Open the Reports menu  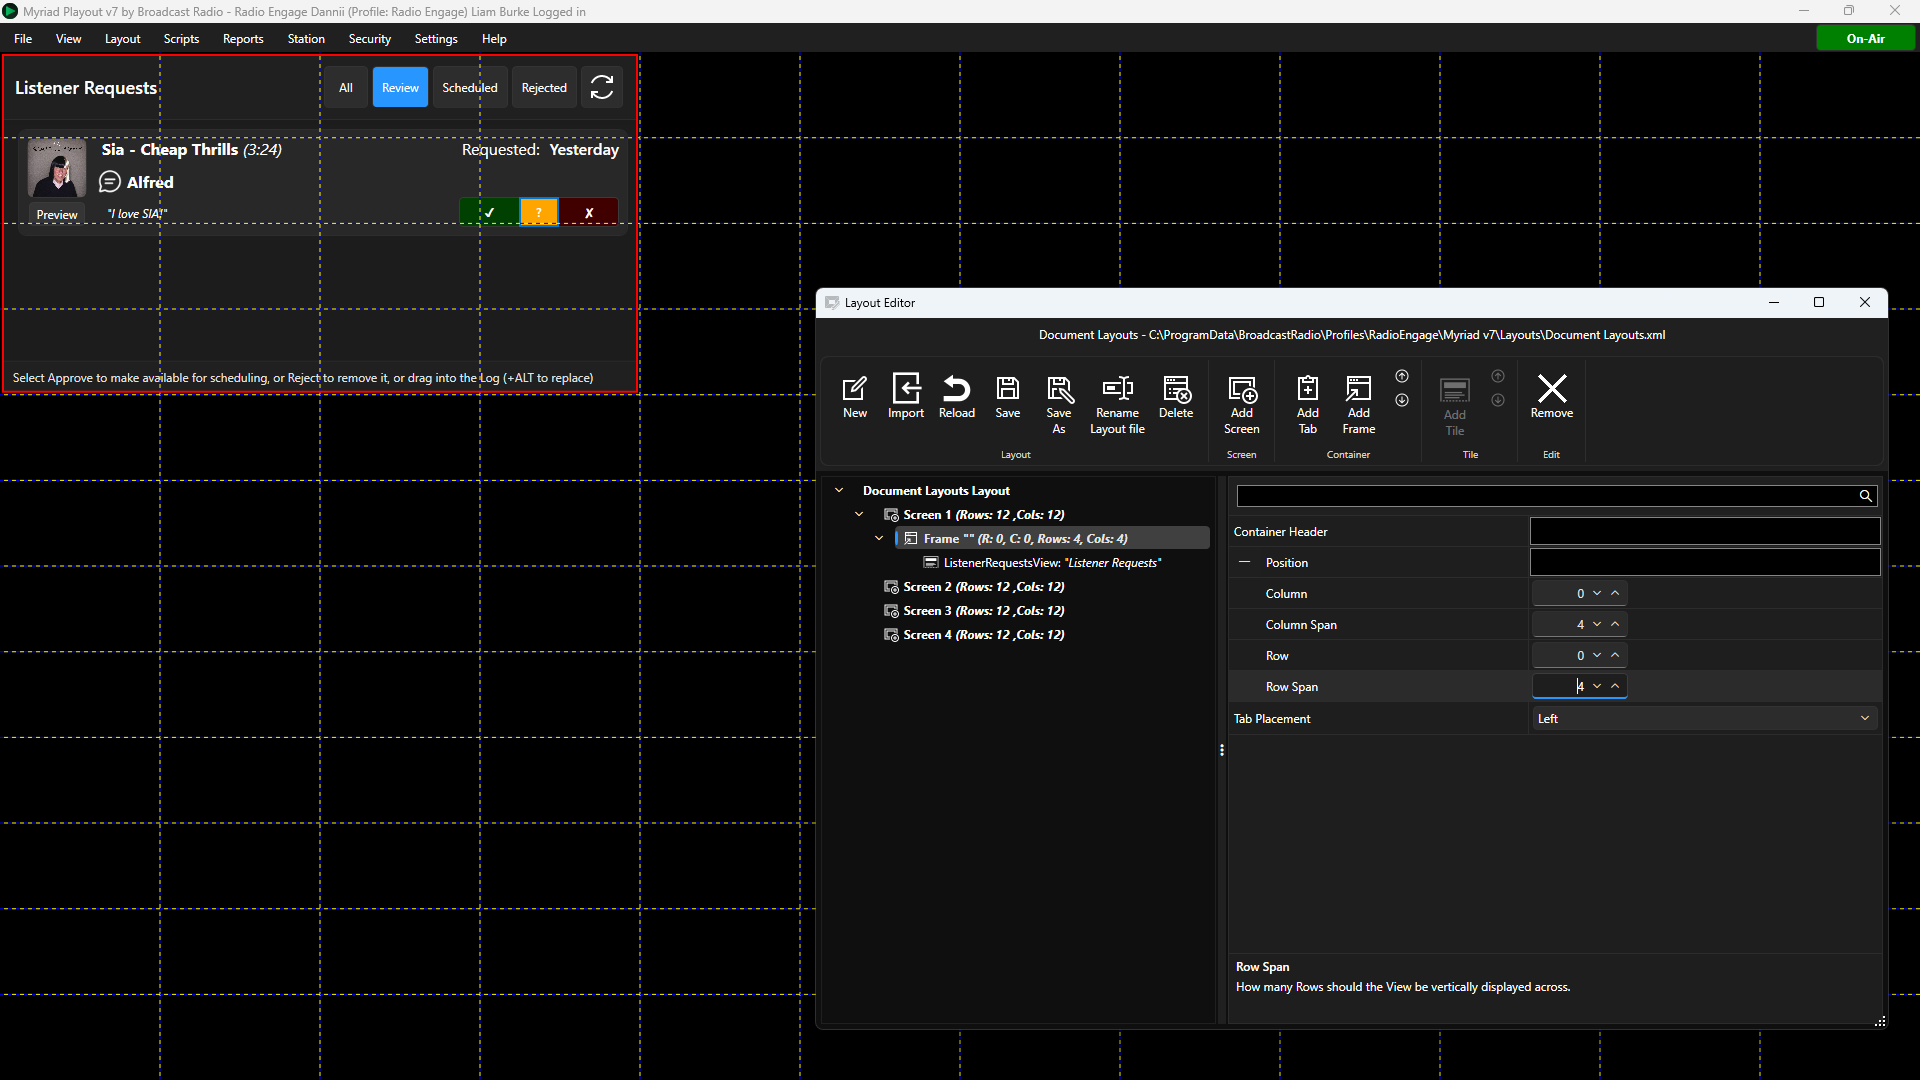coord(243,38)
